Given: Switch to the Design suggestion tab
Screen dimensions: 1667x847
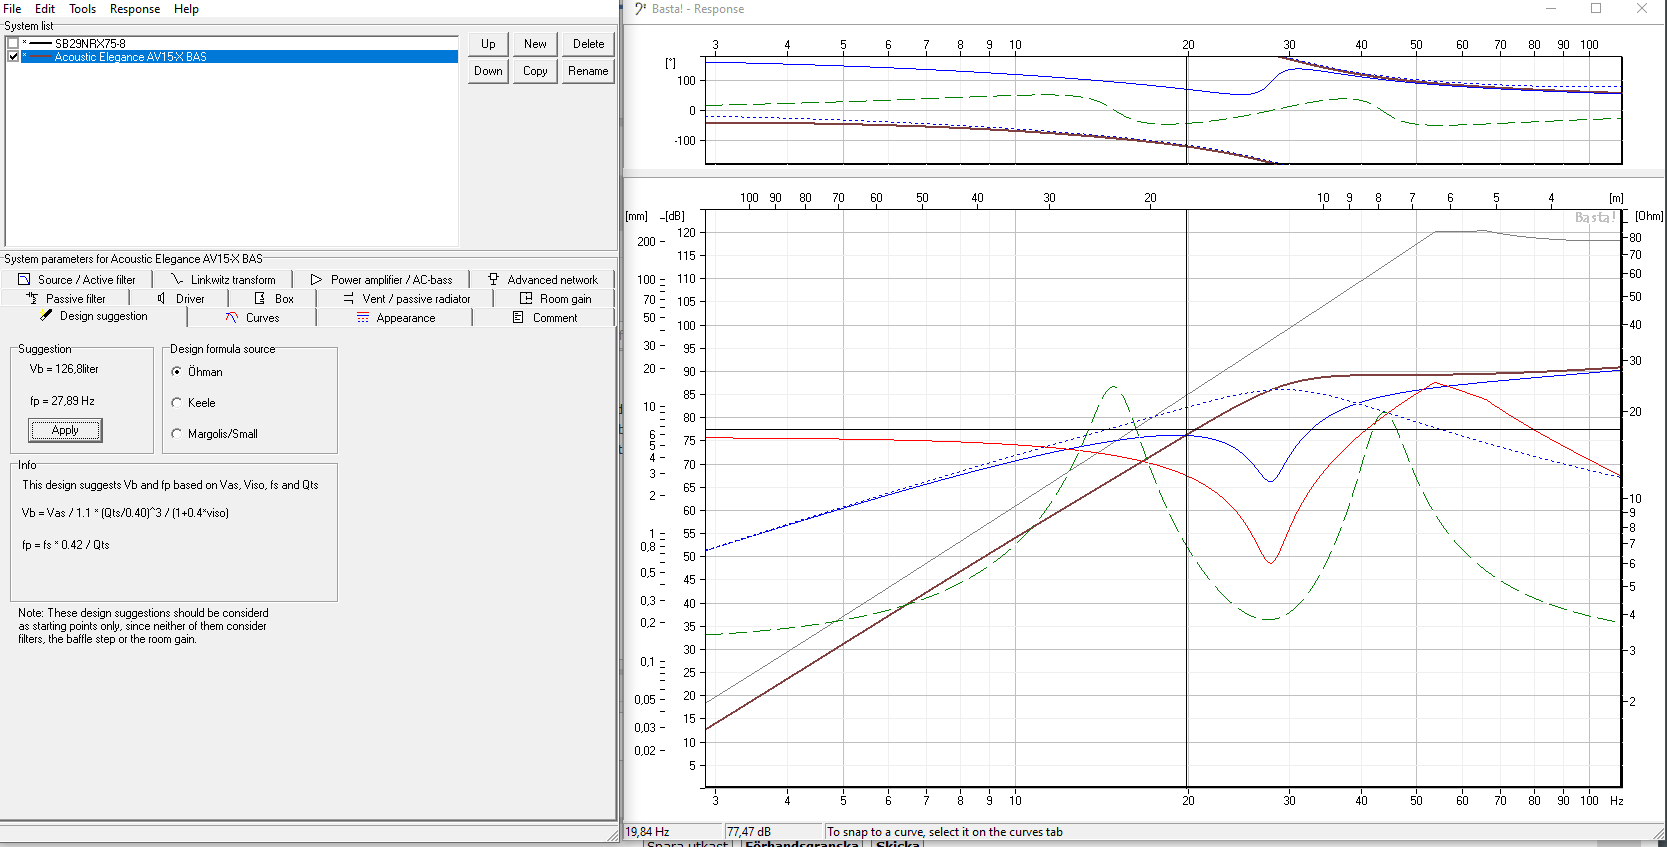Looking at the screenshot, I should point(94,316).
